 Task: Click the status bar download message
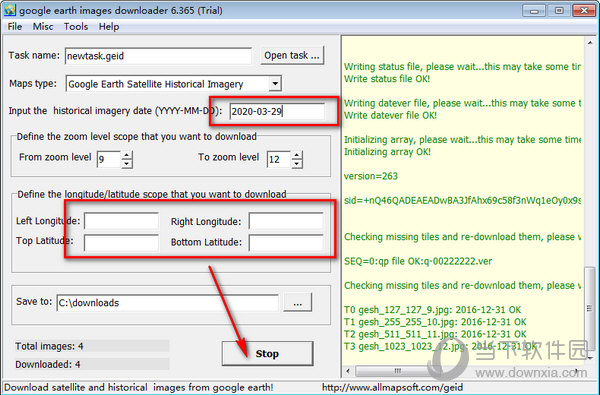click(139, 387)
